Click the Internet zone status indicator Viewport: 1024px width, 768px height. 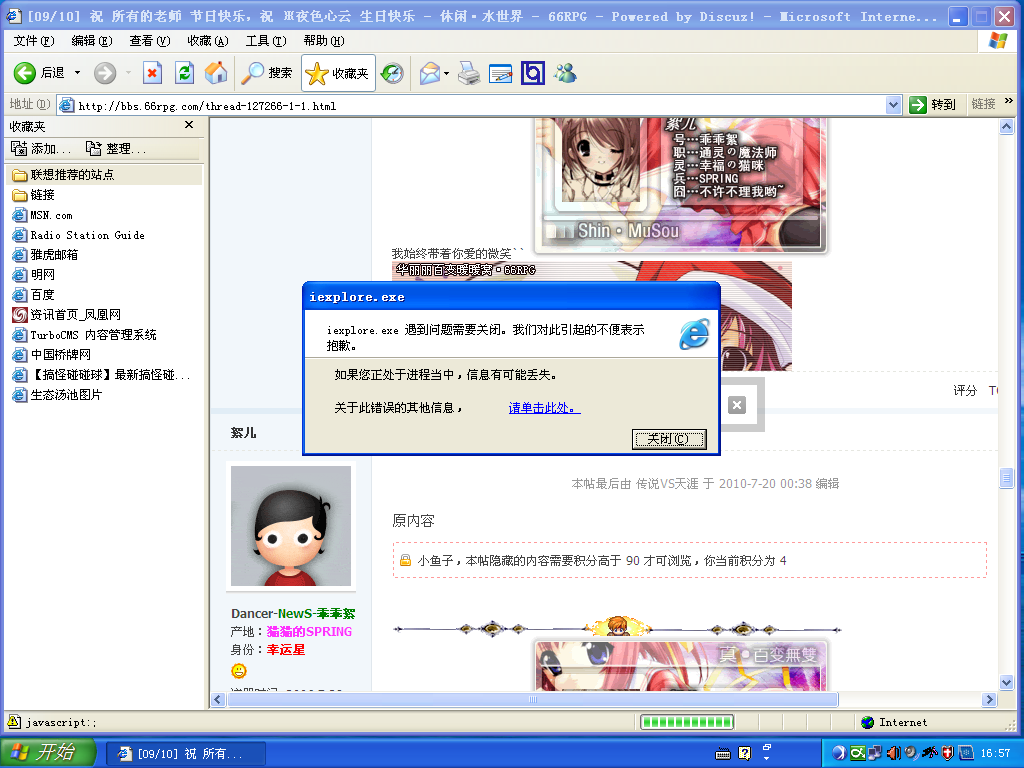(894, 722)
